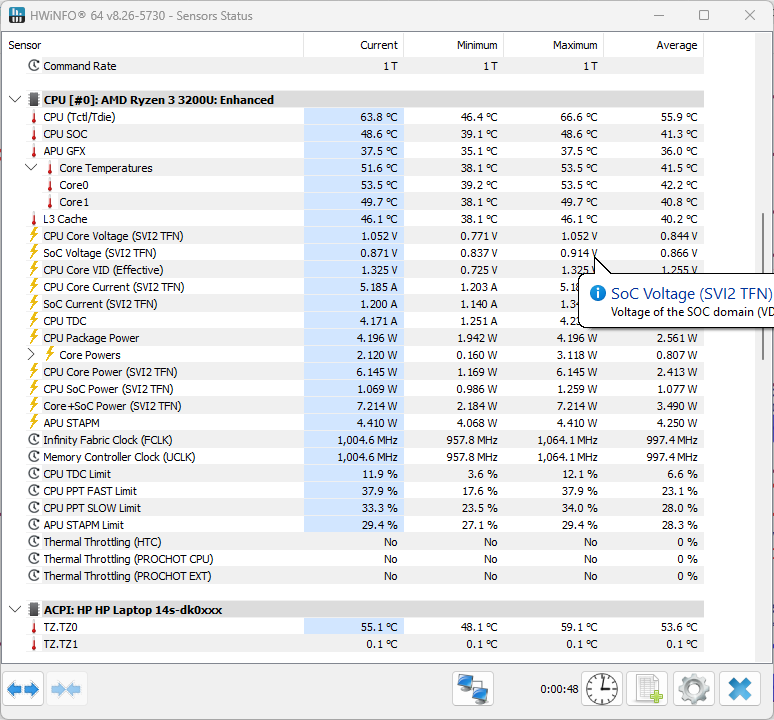Click the thermometer icon beside CPU (Tctl/Tdie)
This screenshot has height=720, width=774.
coord(34,117)
